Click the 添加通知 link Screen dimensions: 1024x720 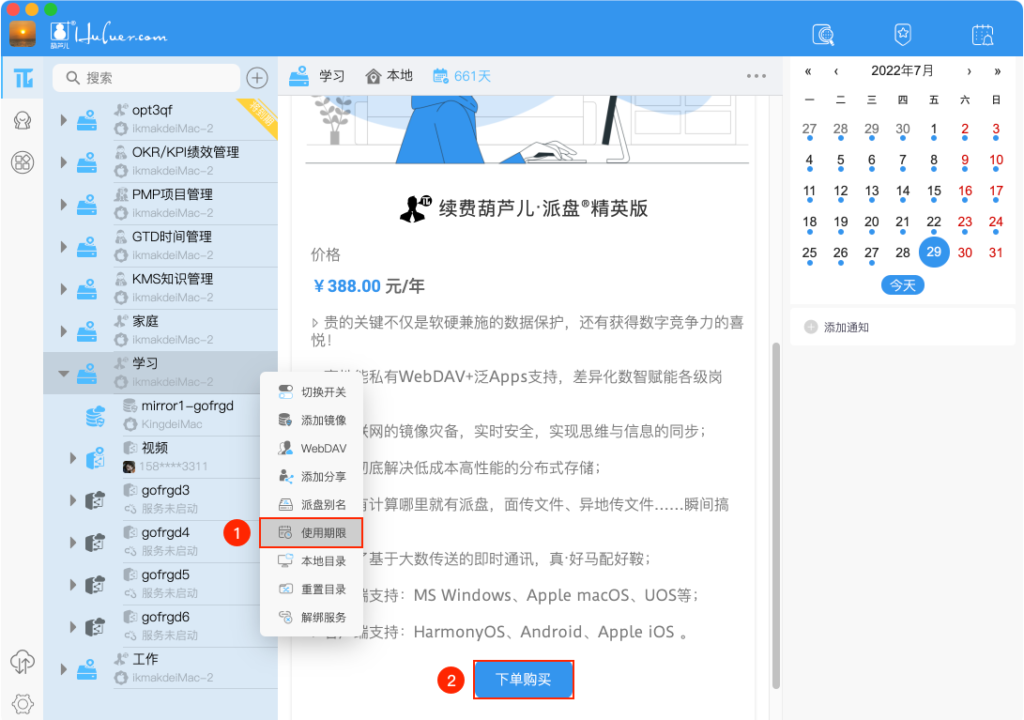coord(846,327)
